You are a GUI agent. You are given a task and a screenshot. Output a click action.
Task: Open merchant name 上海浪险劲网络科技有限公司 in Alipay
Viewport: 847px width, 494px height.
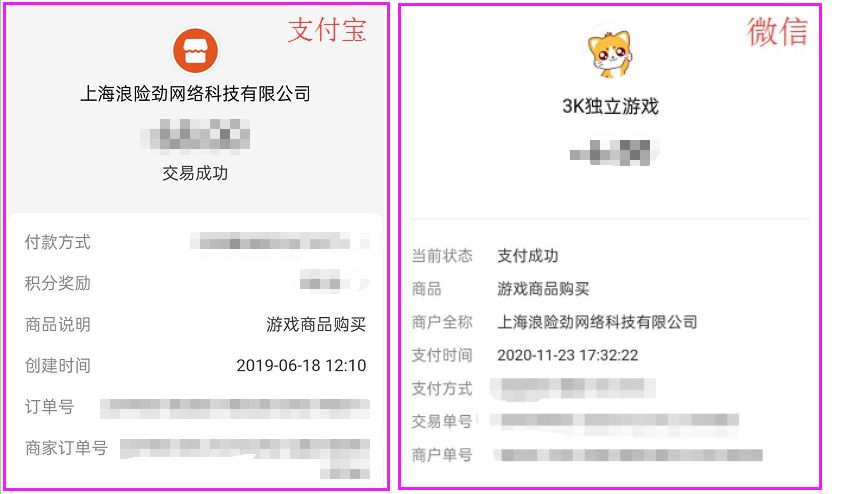tap(196, 94)
